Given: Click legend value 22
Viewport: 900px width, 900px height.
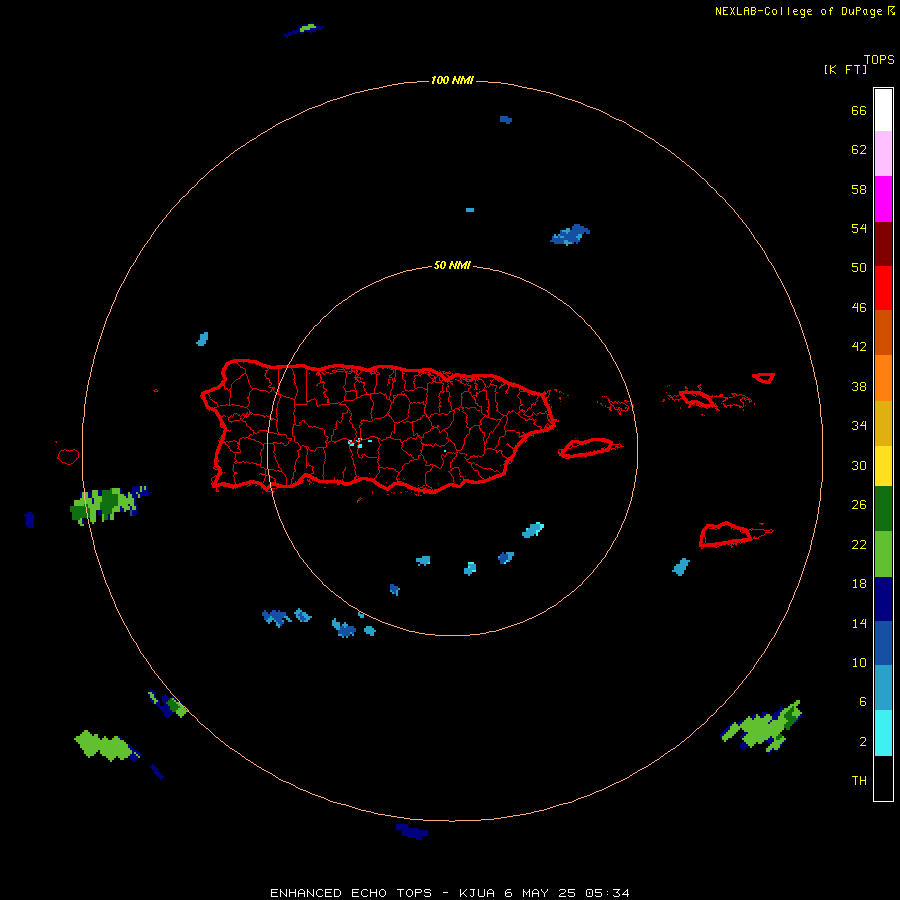Looking at the screenshot, I should click(859, 544).
